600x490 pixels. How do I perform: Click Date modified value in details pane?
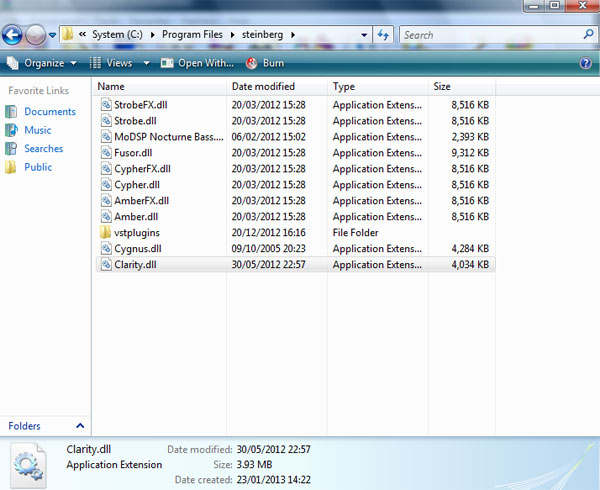coord(273,449)
